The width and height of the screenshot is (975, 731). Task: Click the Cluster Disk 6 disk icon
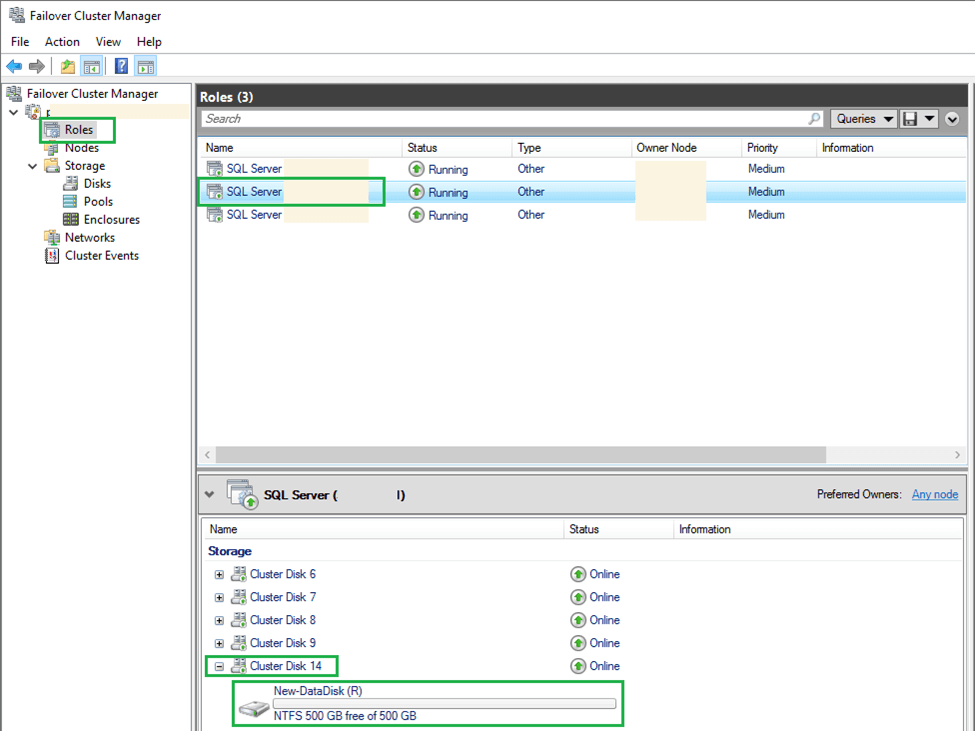point(239,574)
